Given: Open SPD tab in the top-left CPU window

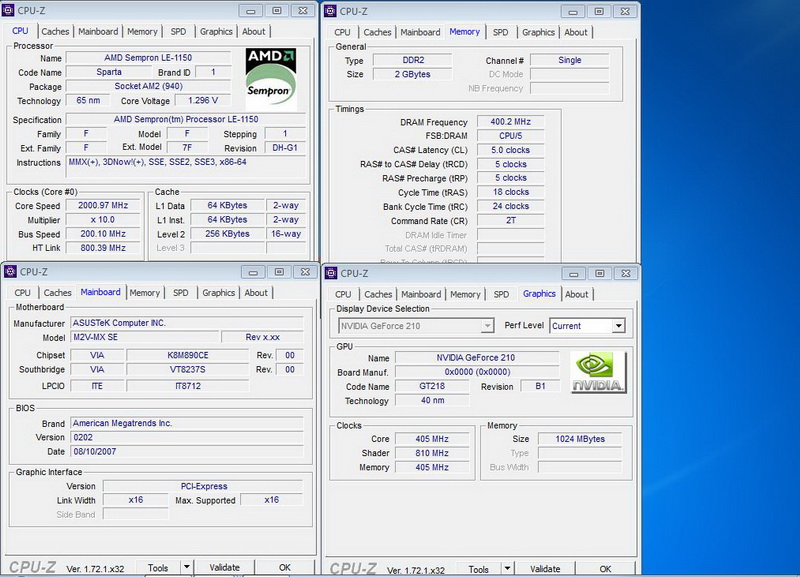Looking at the screenshot, I should pos(178,32).
